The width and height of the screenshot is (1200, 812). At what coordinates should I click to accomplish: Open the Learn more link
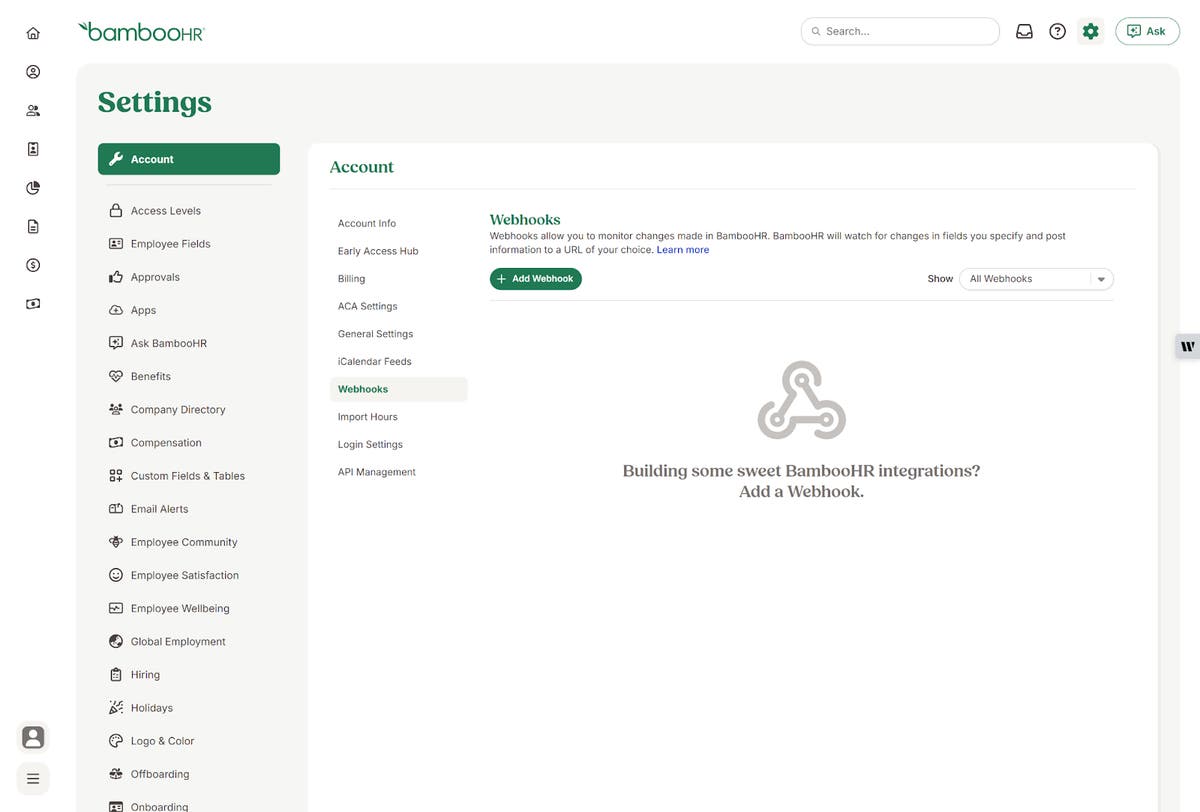683,249
